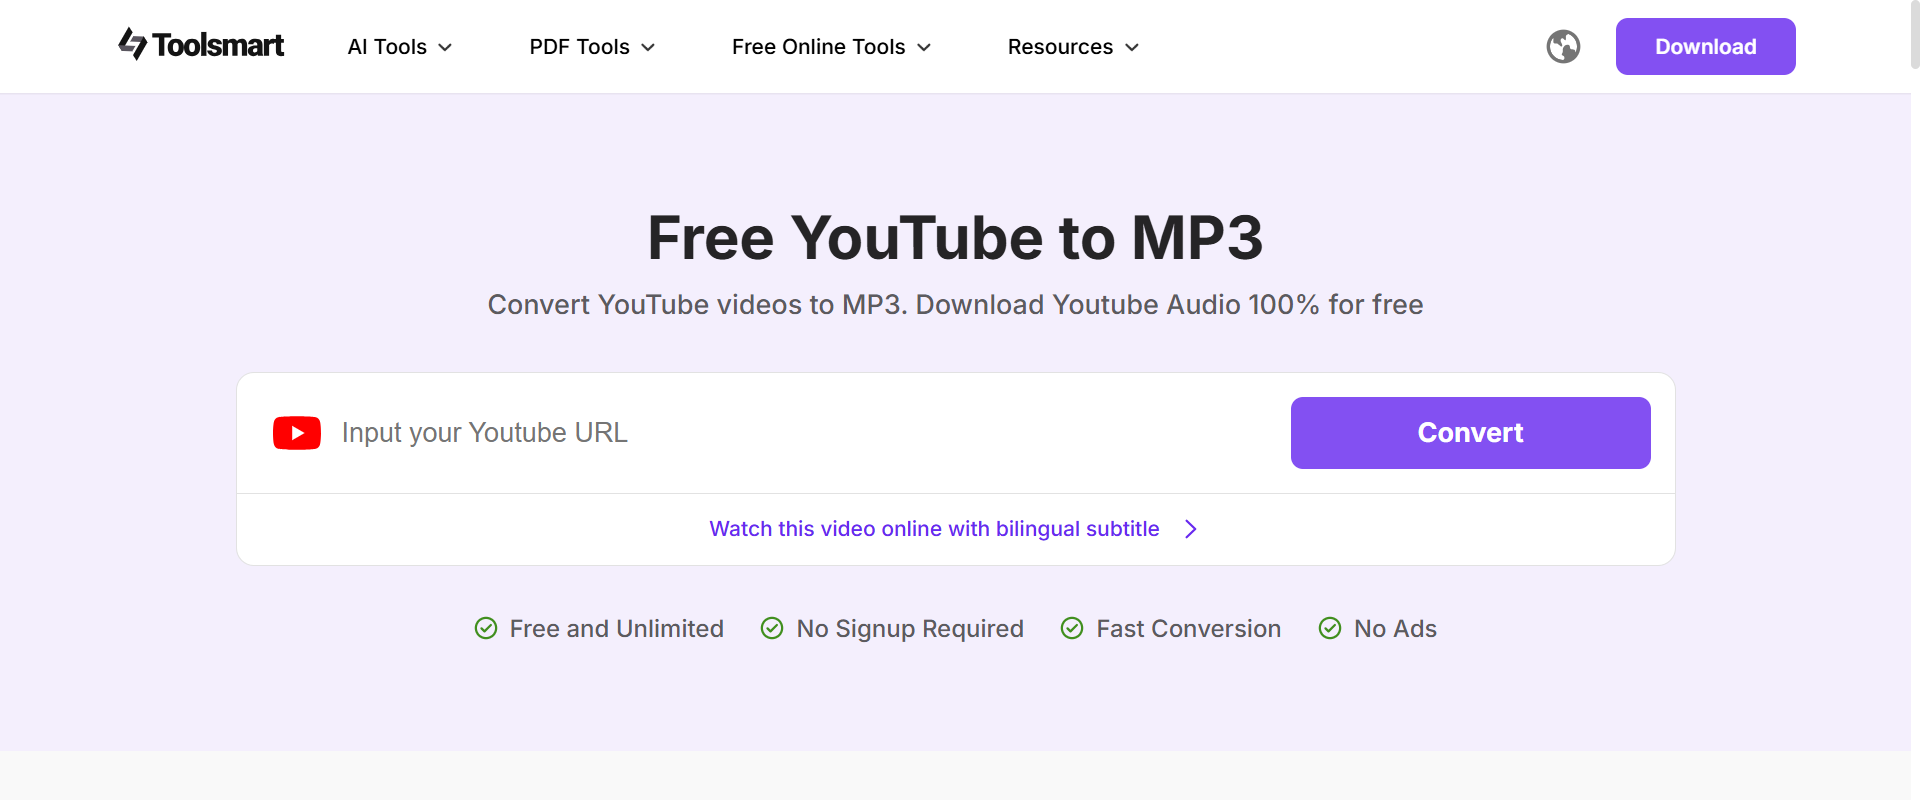Click the checkmark beside No Signup Required
The image size is (1920, 800).
click(x=772, y=628)
